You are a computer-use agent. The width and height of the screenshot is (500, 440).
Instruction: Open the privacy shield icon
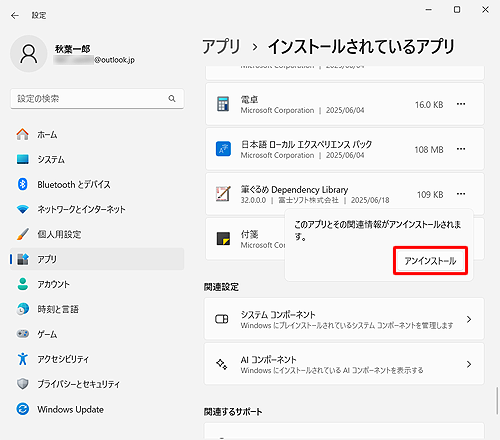point(23,384)
